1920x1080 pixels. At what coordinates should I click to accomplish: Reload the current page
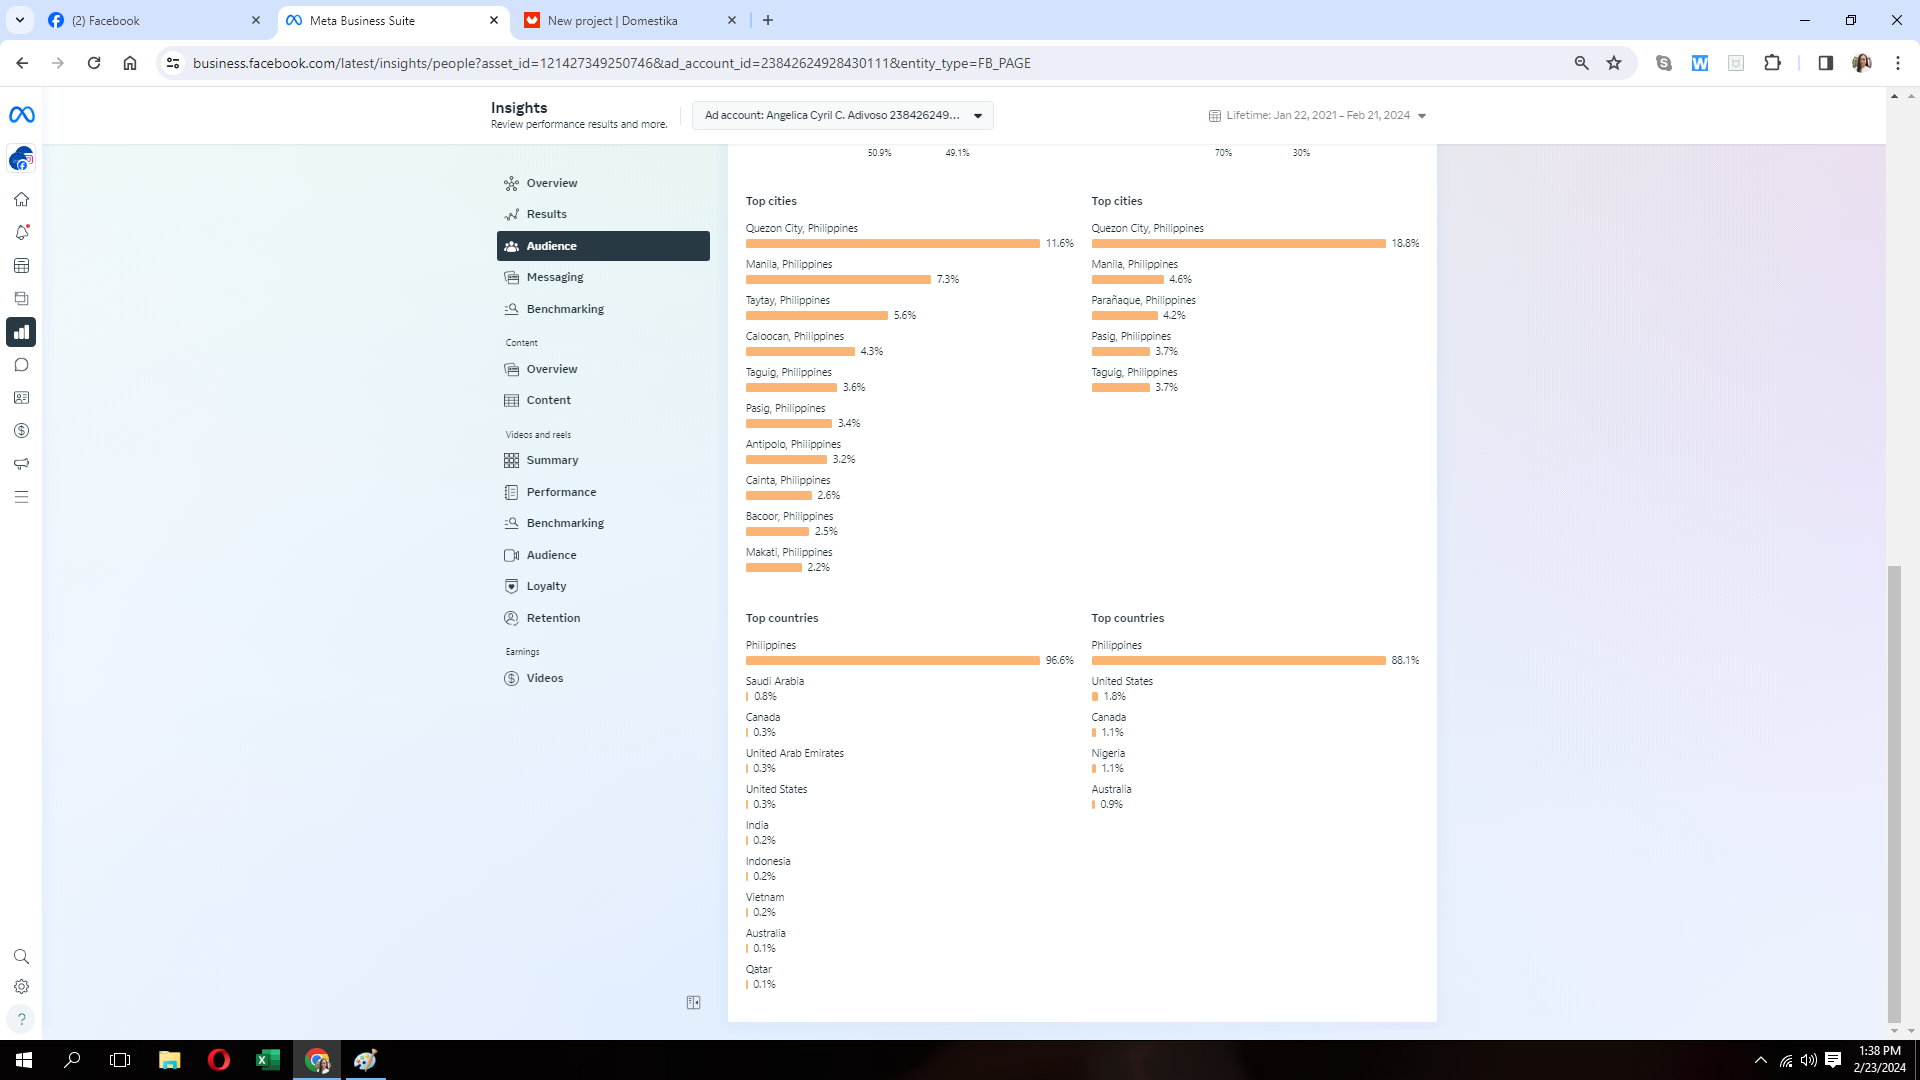[94, 63]
